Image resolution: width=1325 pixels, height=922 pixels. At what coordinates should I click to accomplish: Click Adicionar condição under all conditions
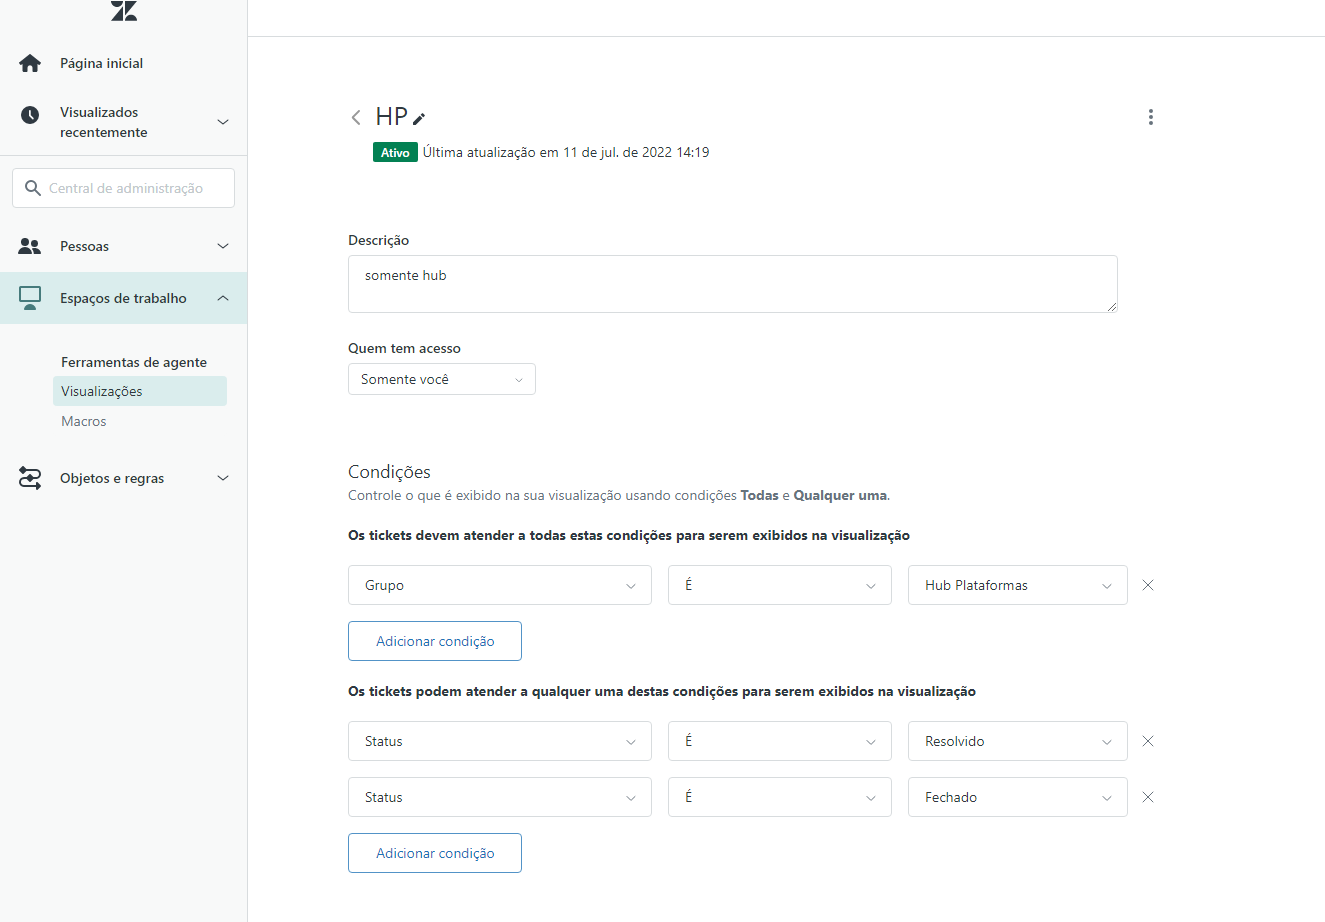(435, 641)
